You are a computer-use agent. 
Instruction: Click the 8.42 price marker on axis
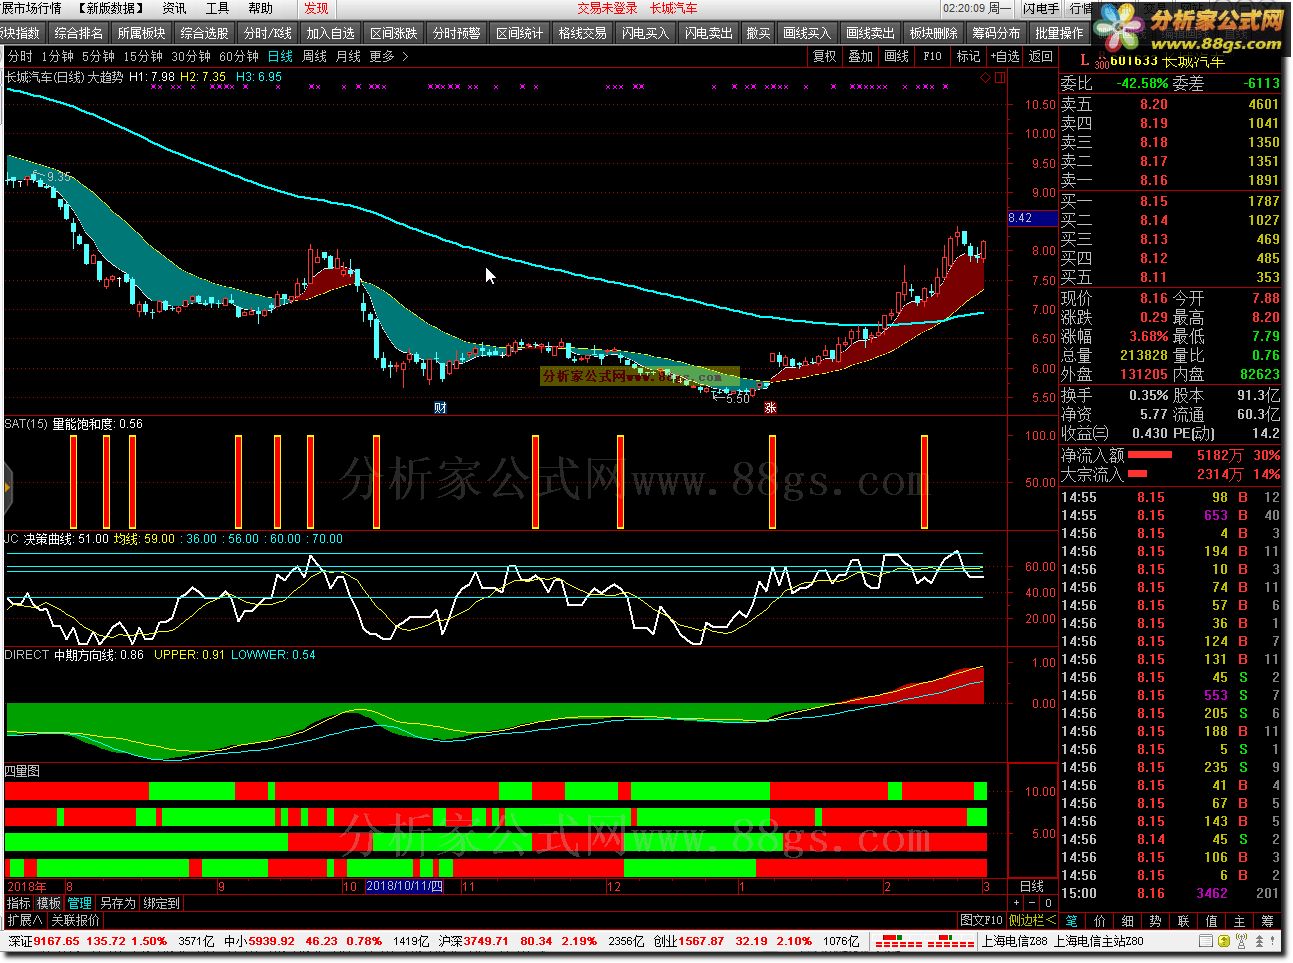point(1031,218)
